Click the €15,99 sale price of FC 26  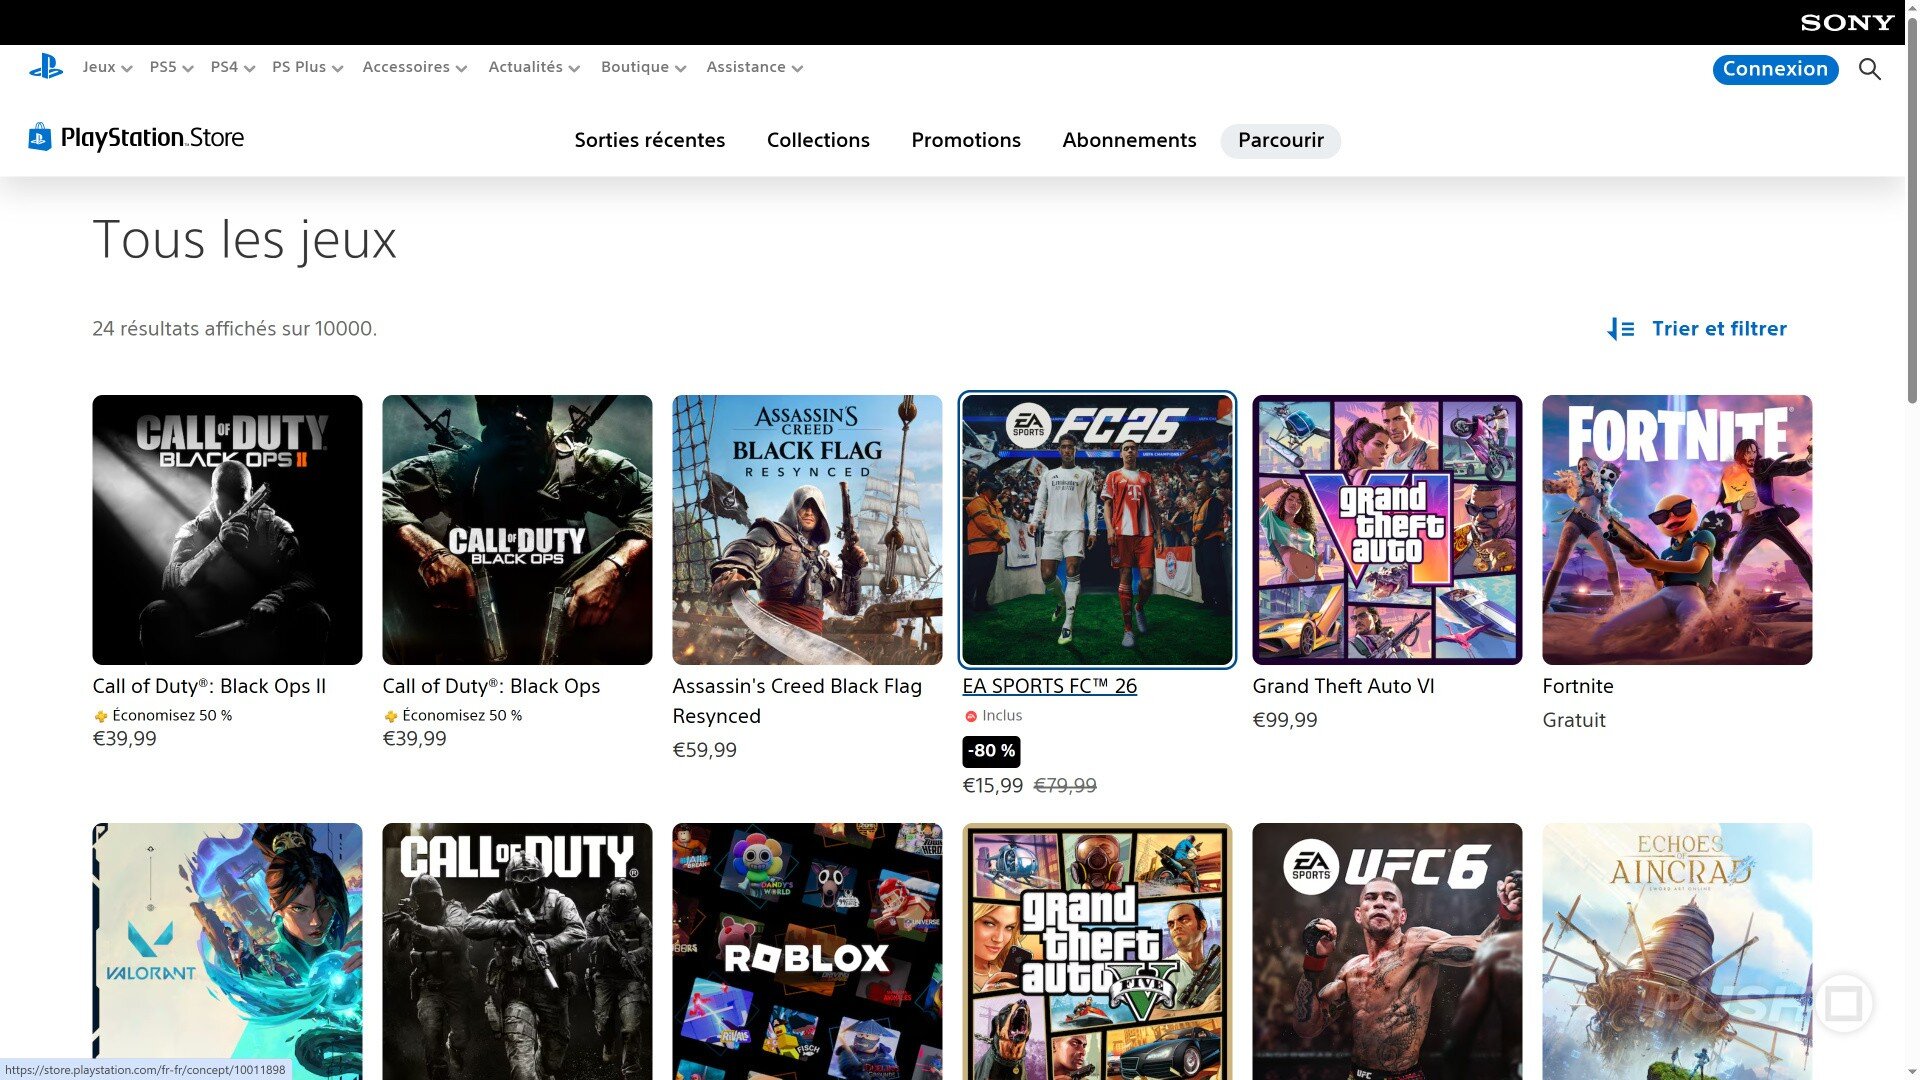coord(992,786)
